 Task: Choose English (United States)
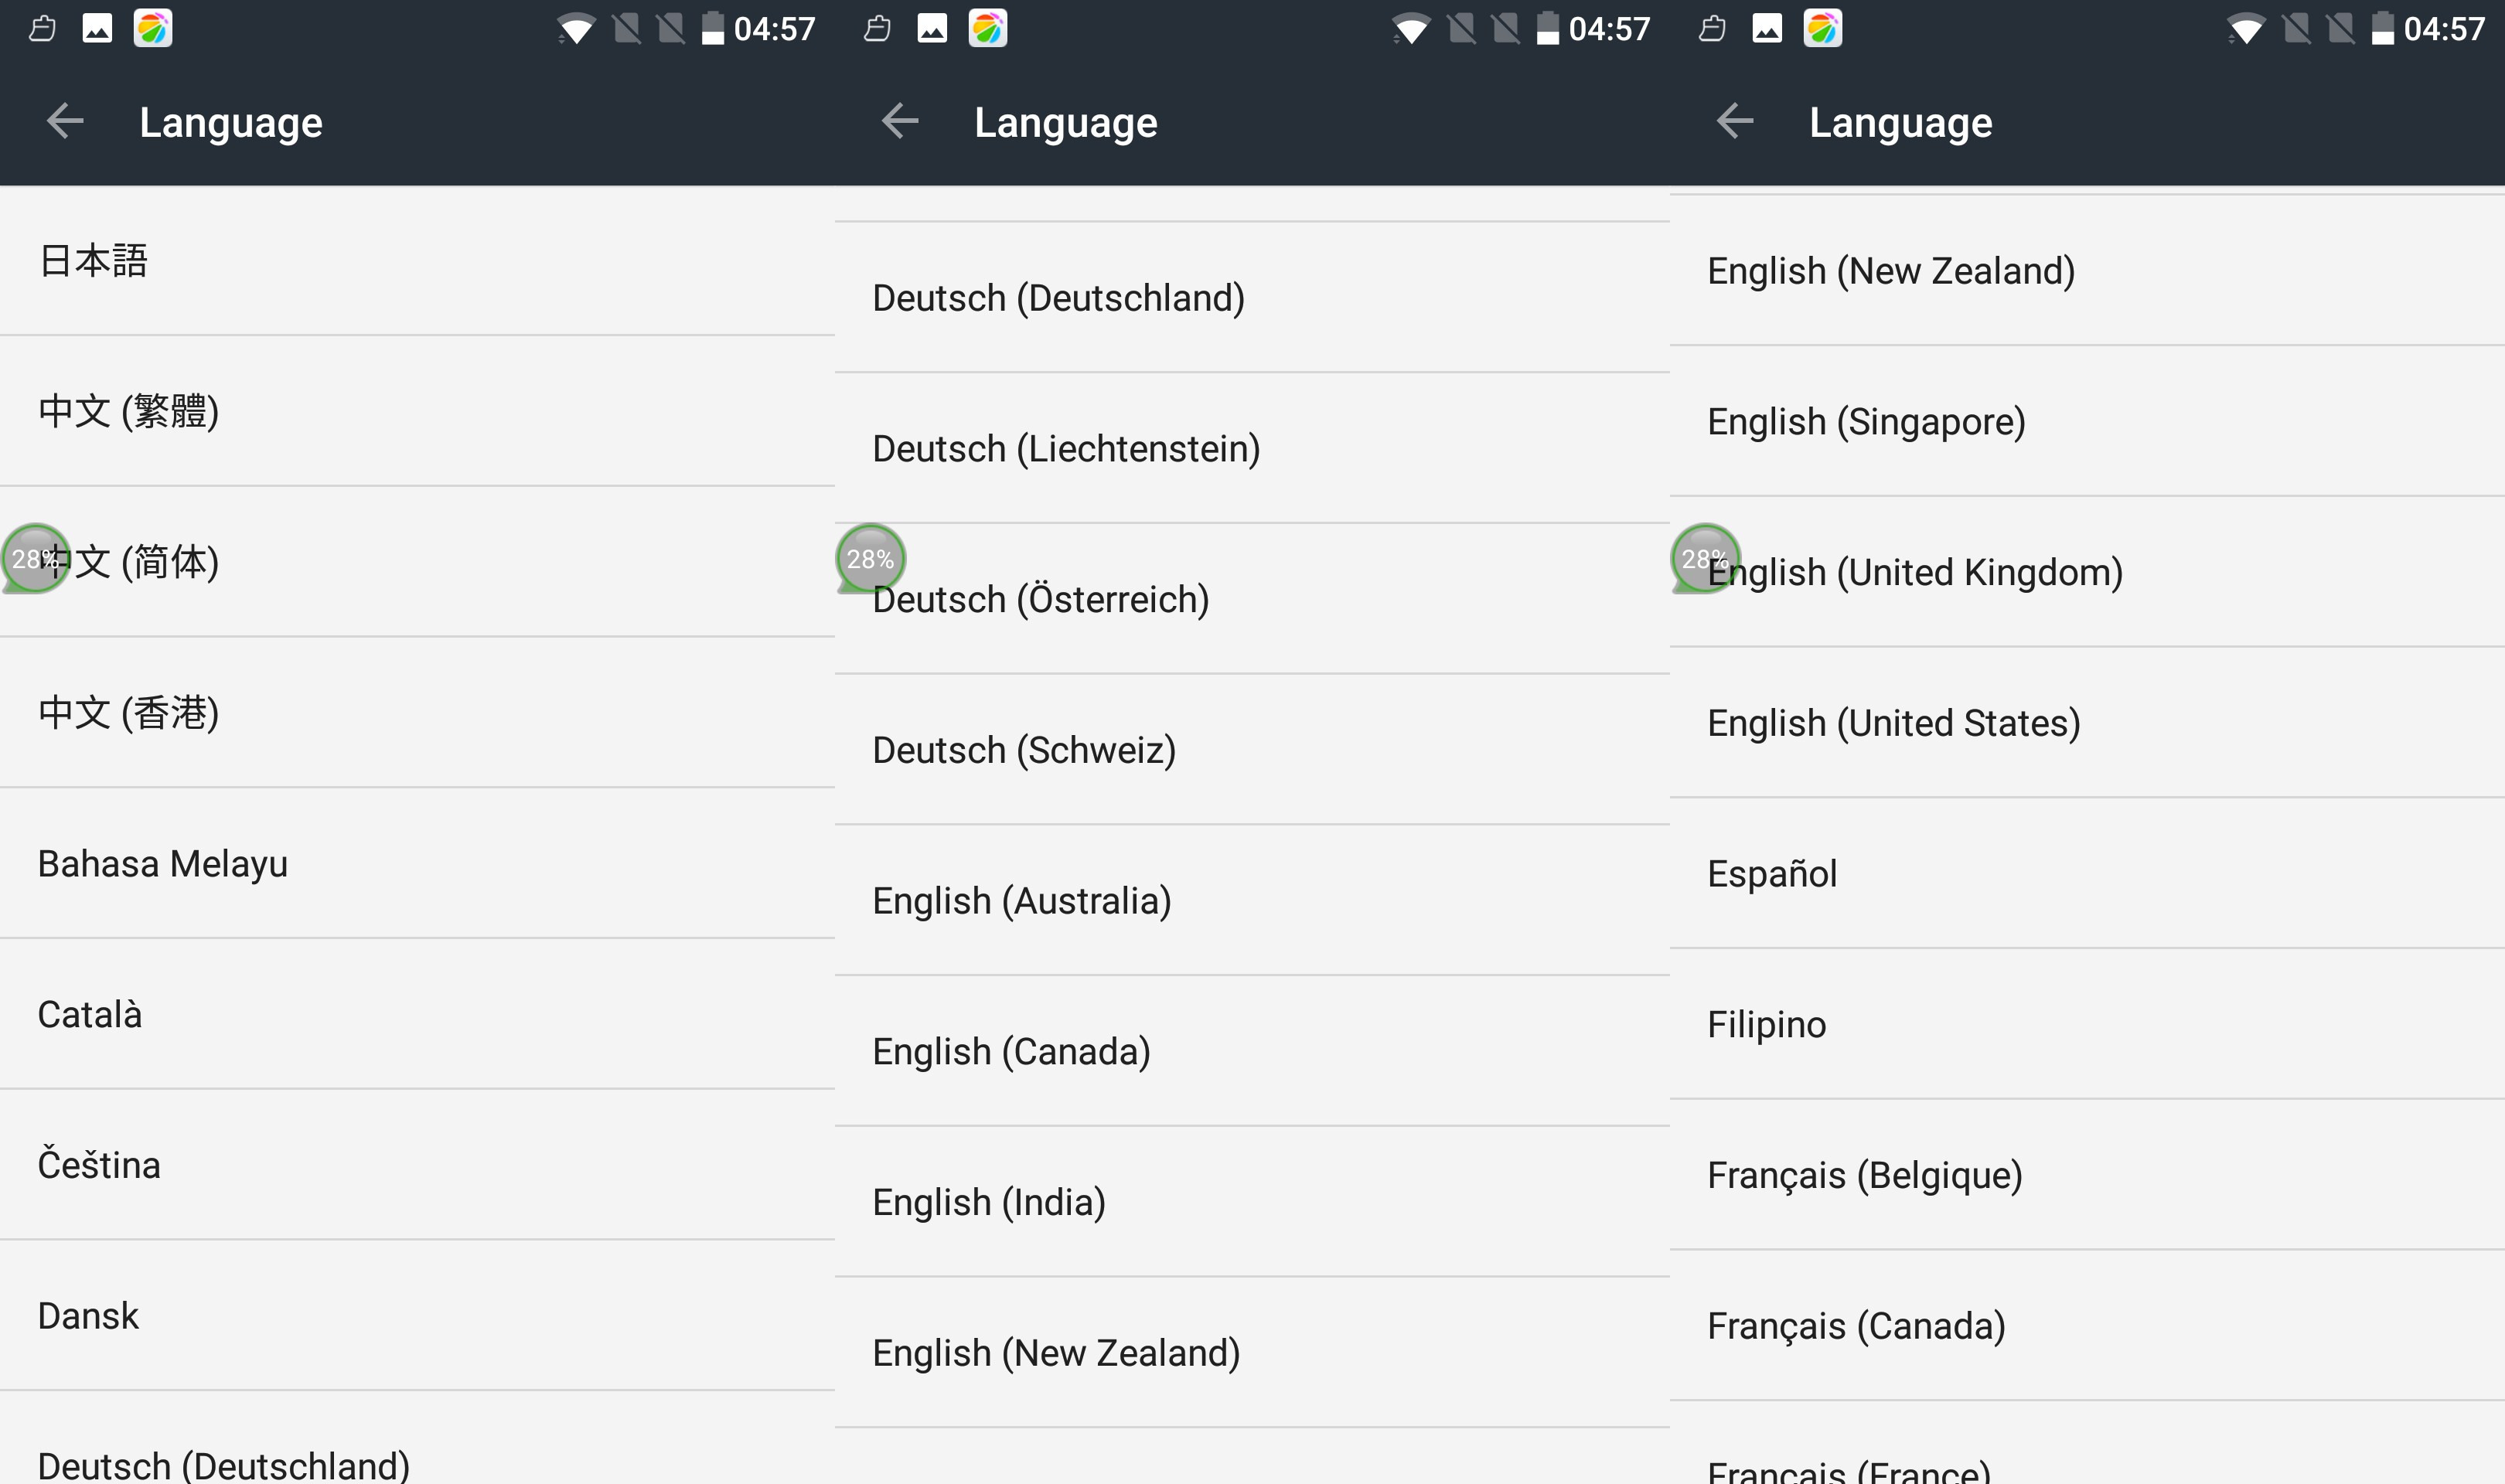pos(2087,722)
